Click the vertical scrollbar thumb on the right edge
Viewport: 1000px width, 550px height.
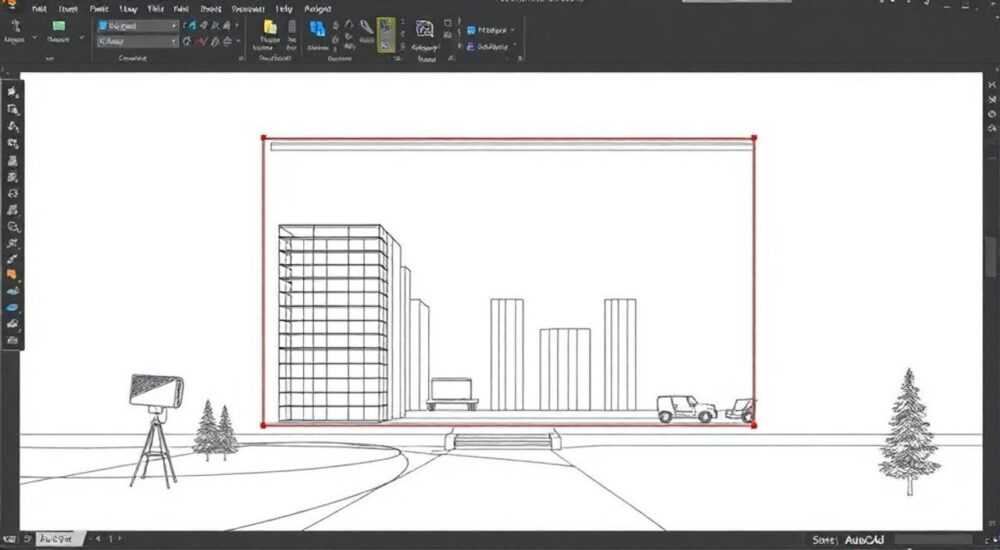pyautogui.click(x=992, y=256)
